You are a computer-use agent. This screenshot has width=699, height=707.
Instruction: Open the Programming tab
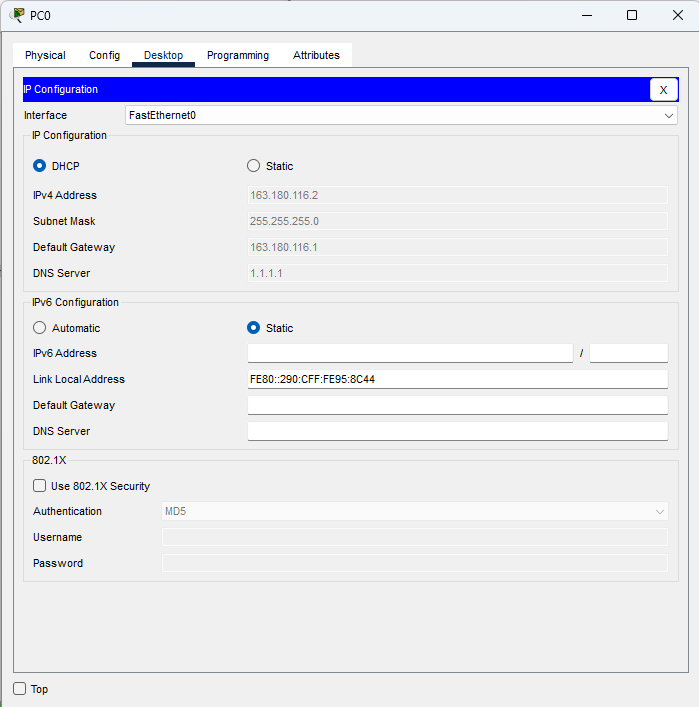[238, 55]
